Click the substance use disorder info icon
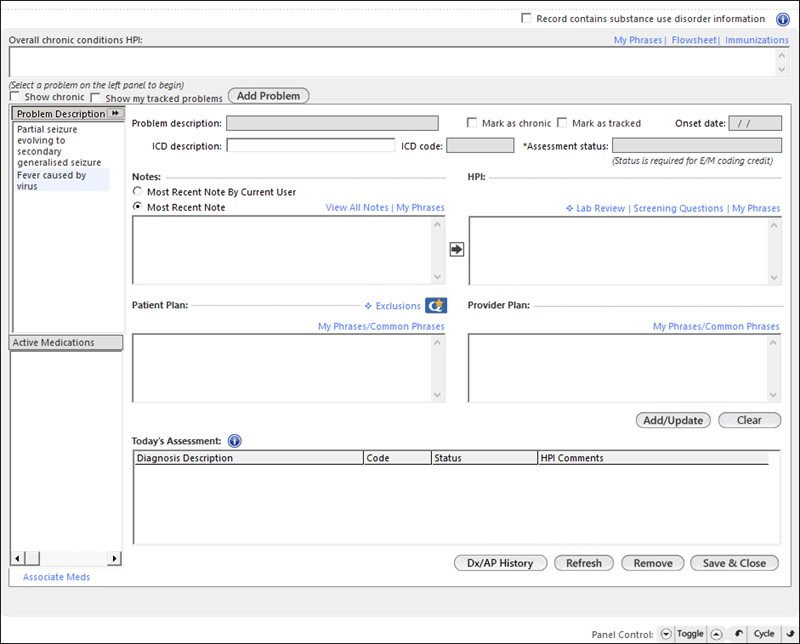Screen dimensions: 800x644 point(783,19)
